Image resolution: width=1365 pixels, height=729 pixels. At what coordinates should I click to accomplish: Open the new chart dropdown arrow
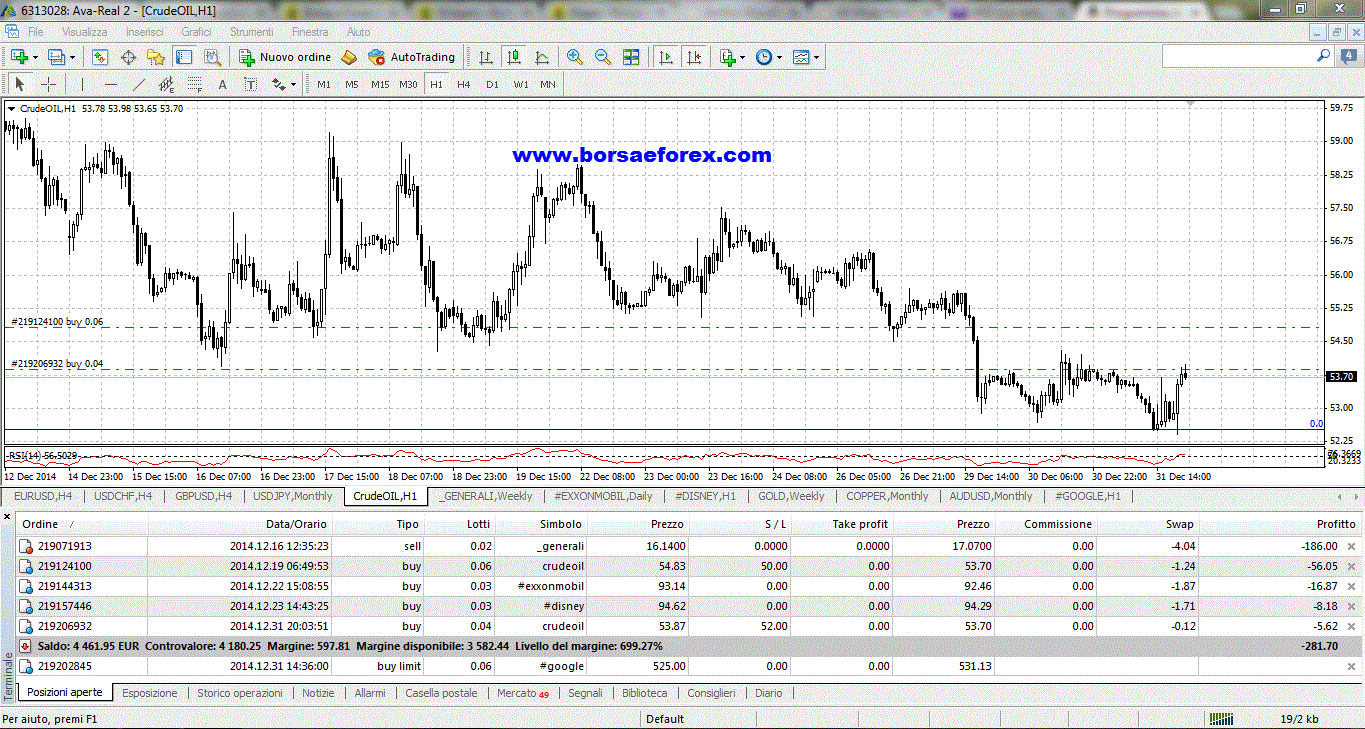coord(37,57)
